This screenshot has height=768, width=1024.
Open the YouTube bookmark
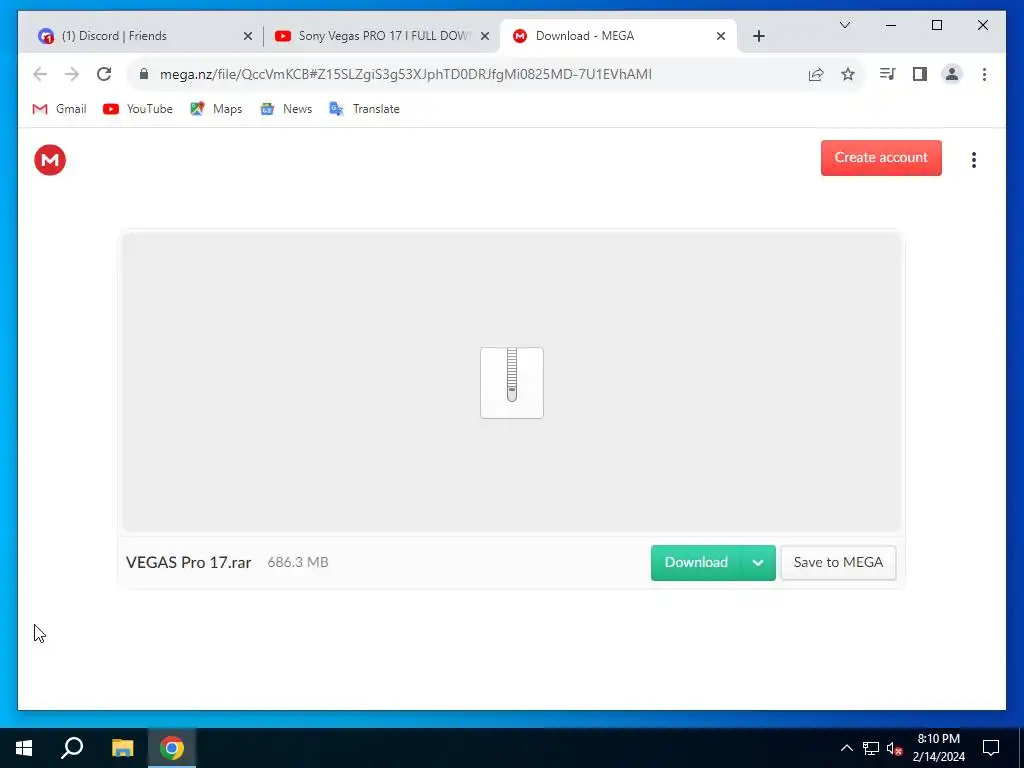coord(138,109)
